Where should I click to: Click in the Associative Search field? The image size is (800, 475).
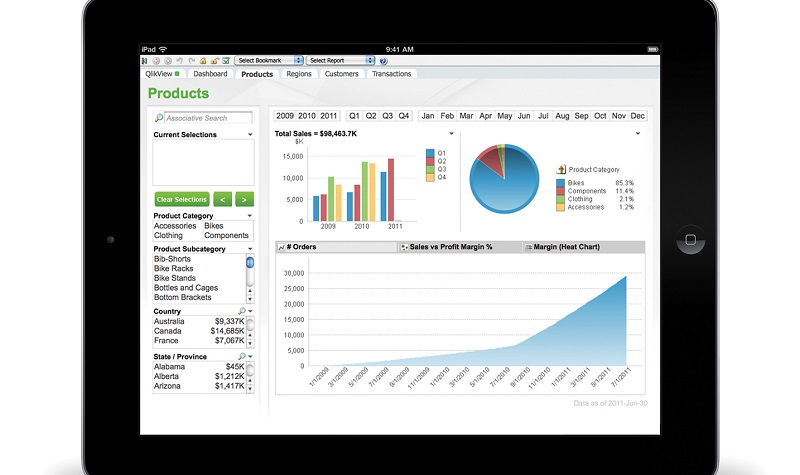(208, 118)
